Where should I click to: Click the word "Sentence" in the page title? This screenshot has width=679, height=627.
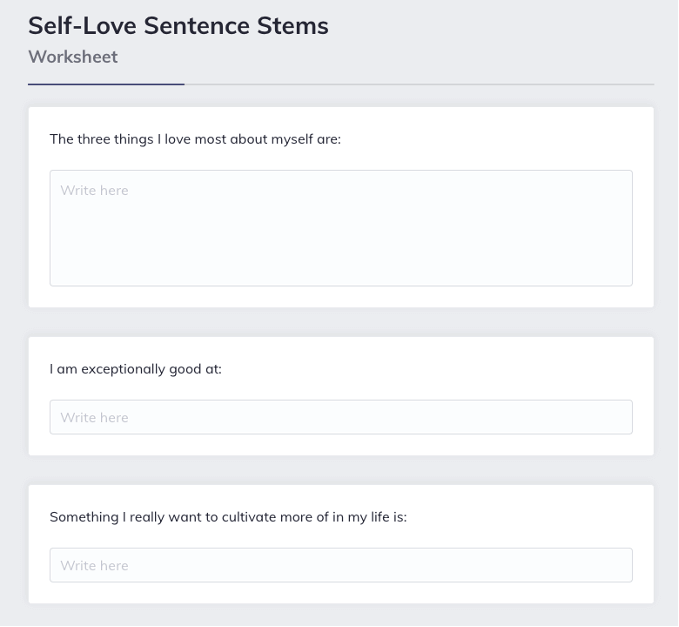(197, 26)
